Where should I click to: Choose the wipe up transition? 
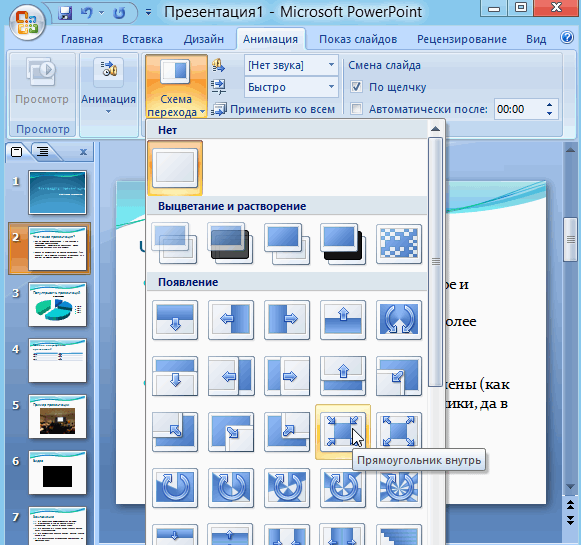coord(343,320)
